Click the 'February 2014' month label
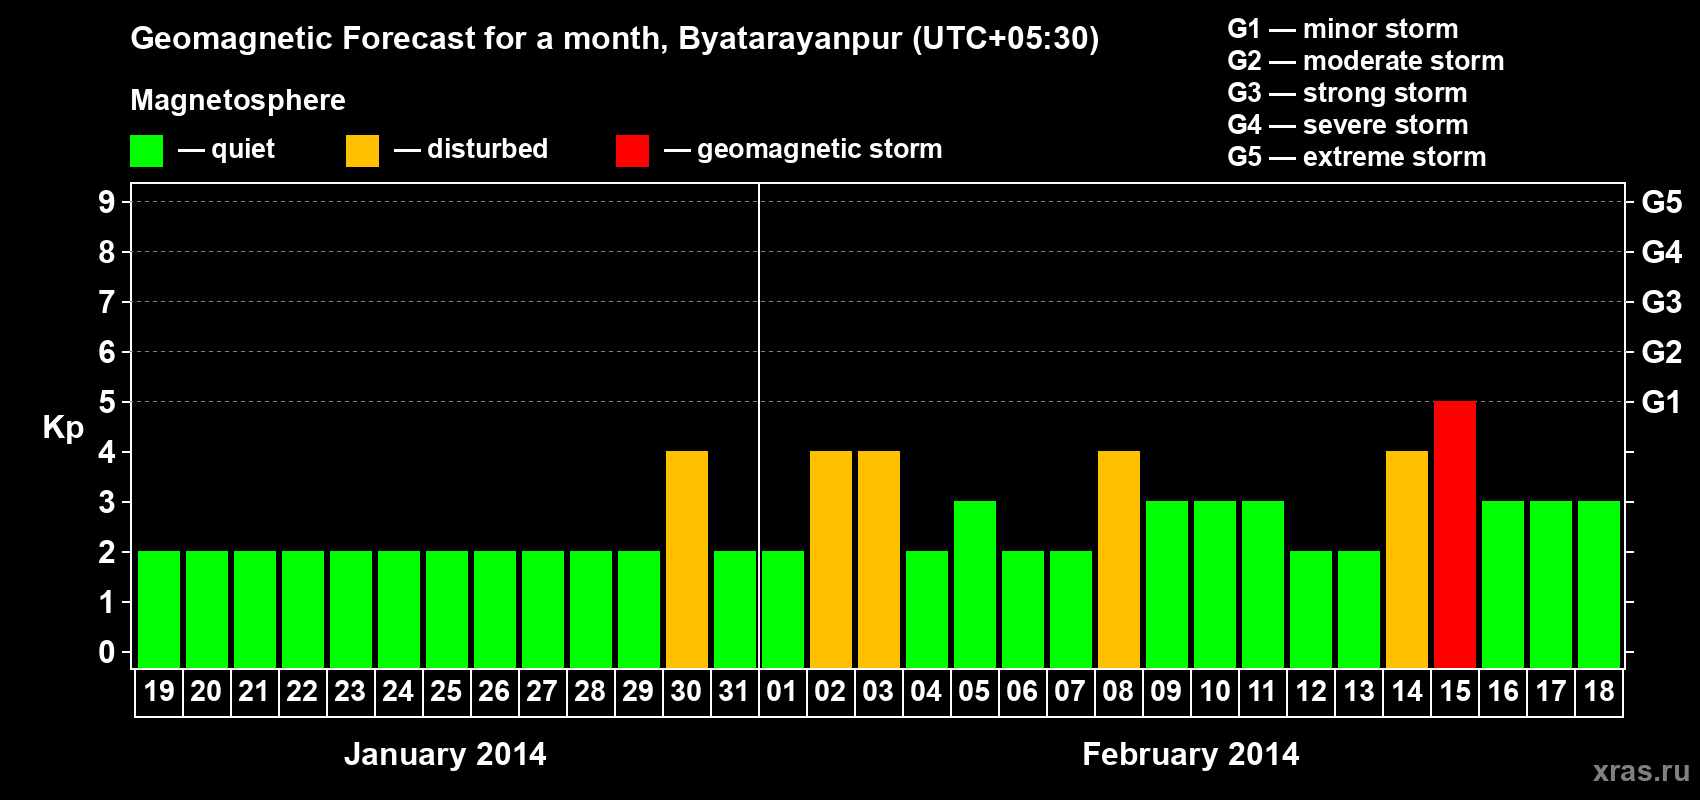This screenshot has height=800, width=1700. (1191, 754)
